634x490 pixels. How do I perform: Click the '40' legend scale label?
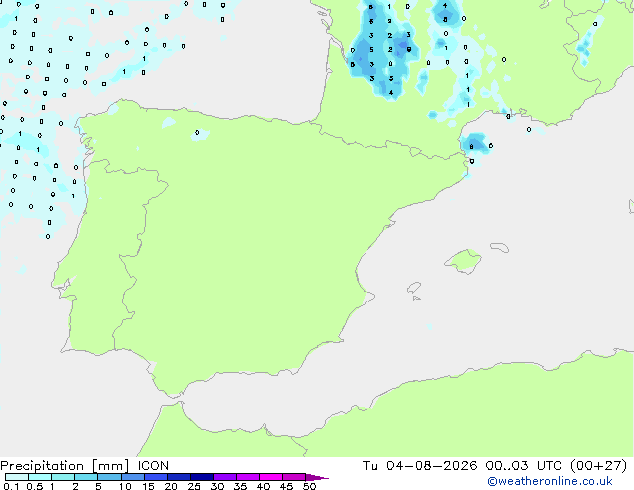pyautogui.click(x=263, y=486)
